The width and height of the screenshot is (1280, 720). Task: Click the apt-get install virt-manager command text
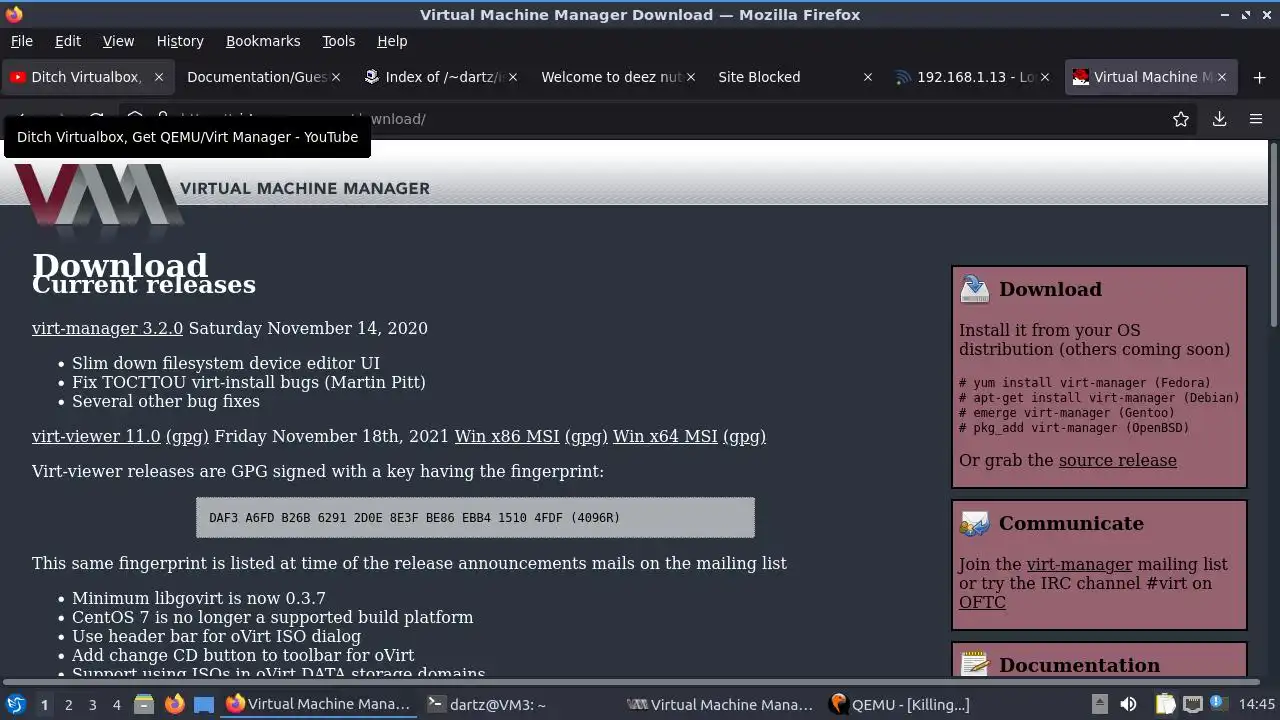click(x=1099, y=397)
